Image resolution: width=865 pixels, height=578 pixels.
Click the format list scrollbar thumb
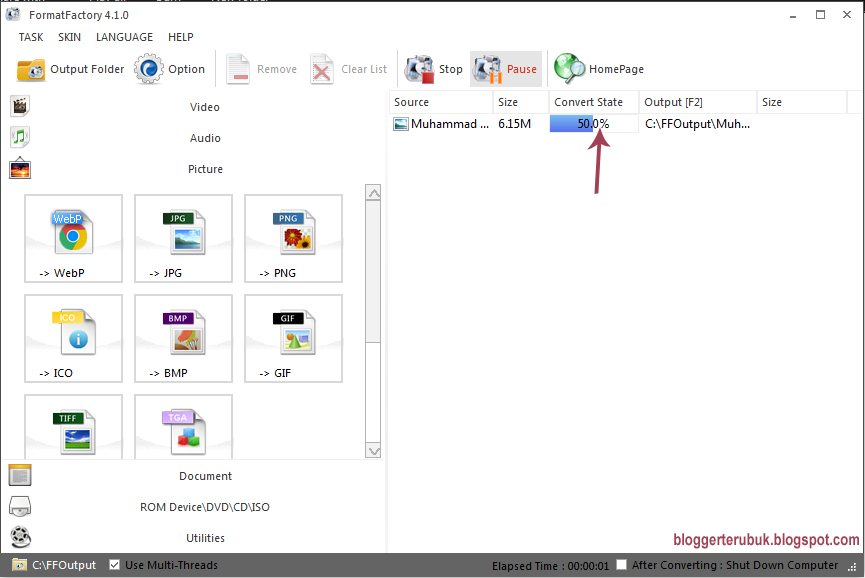[373, 272]
